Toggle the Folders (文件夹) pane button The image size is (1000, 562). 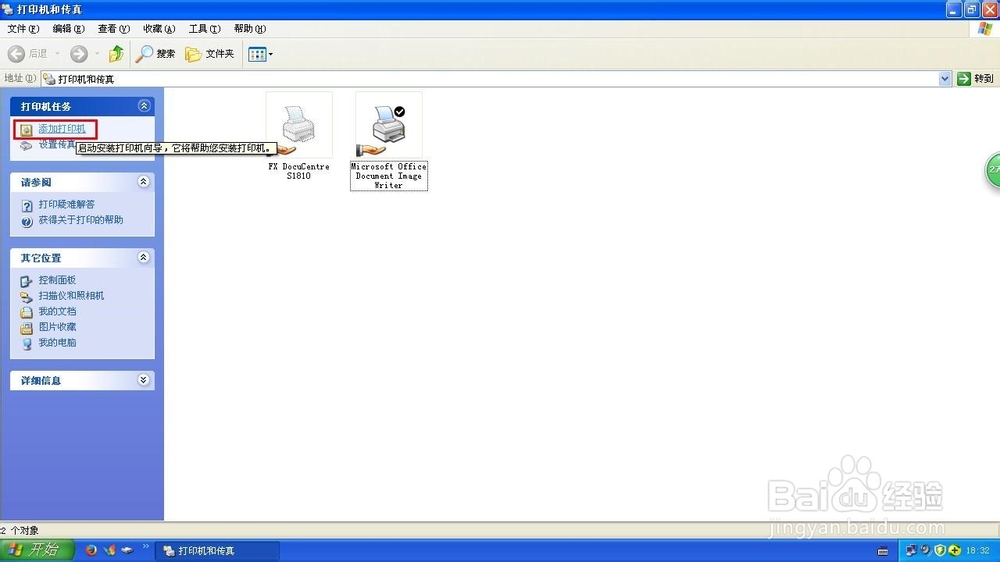(x=209, y=54)
